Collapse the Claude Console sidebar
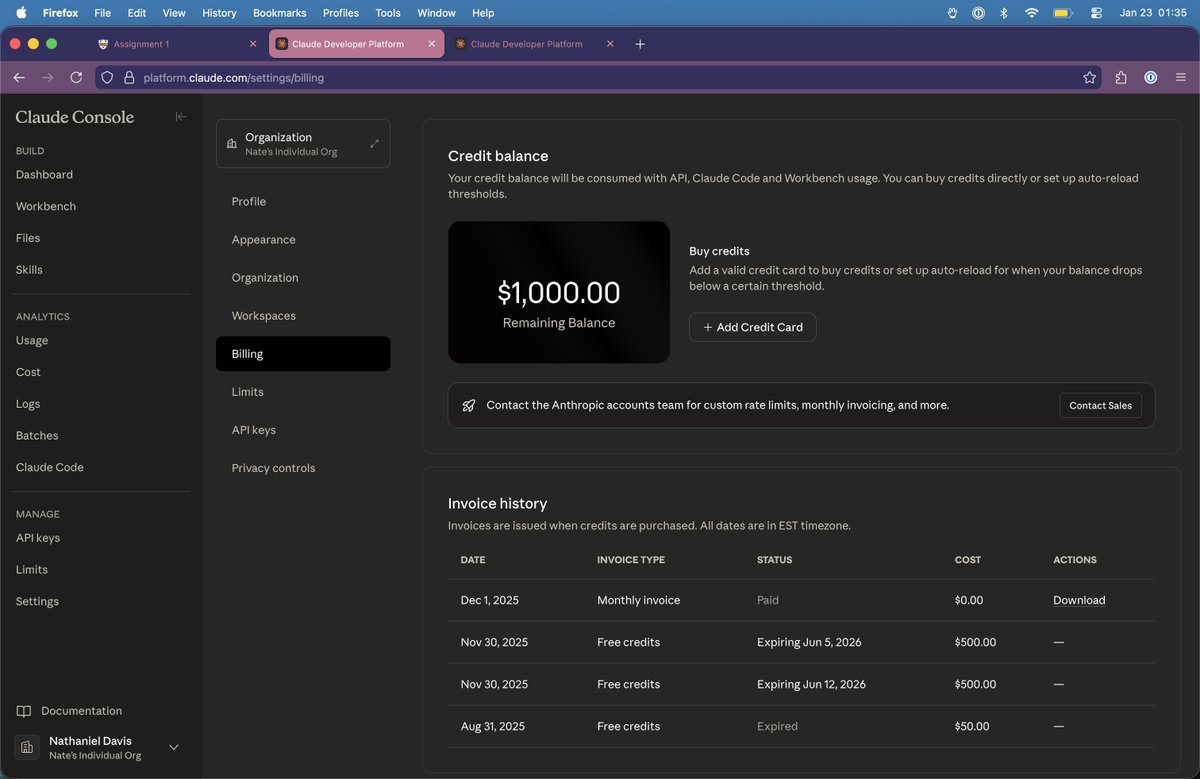The image size is (1200, 779). [180, 117]
